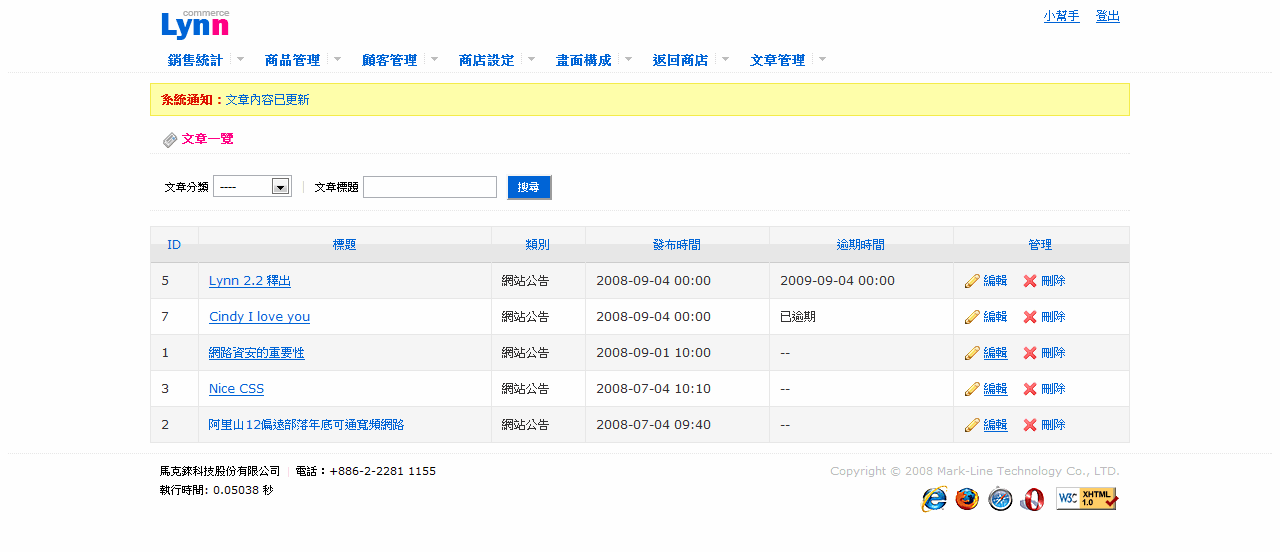Focus the 文章標題 title input field
The height and width of the screenshot is (552, 1280).
pyautogui.click(x=429, y=187)
